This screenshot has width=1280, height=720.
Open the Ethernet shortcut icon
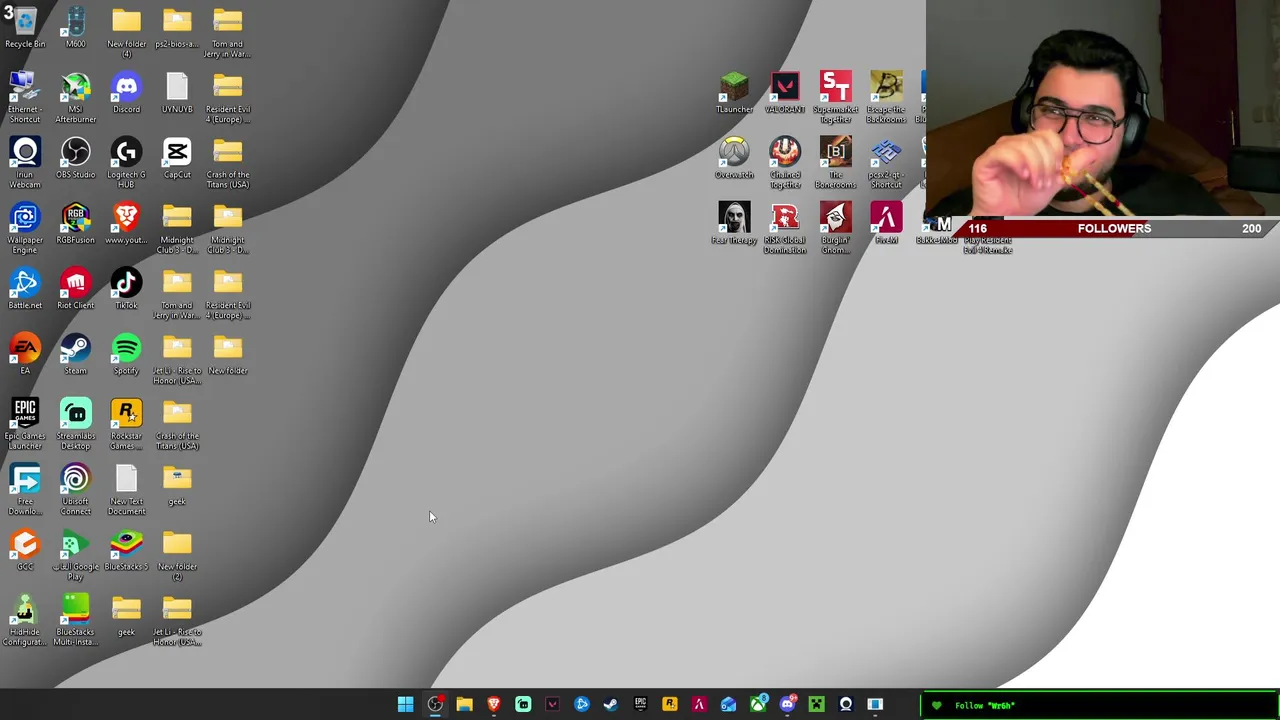pyautogui.click(x=25, y=97)
